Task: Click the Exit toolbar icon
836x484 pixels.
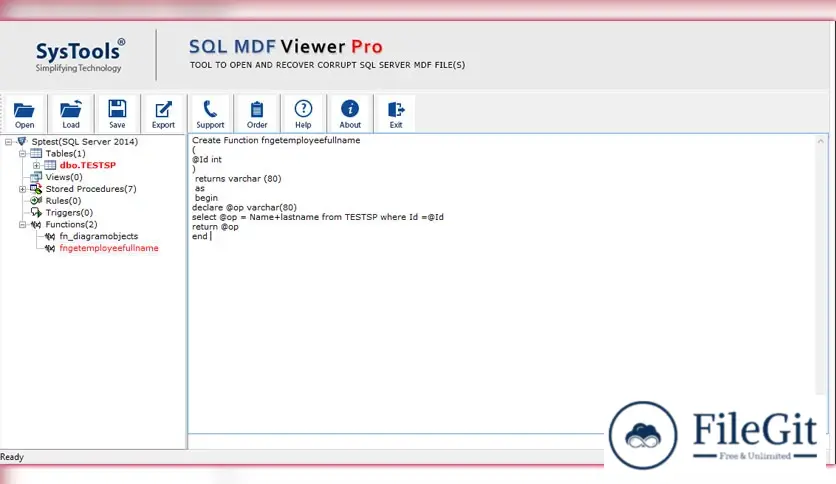Action: (396, 109)
